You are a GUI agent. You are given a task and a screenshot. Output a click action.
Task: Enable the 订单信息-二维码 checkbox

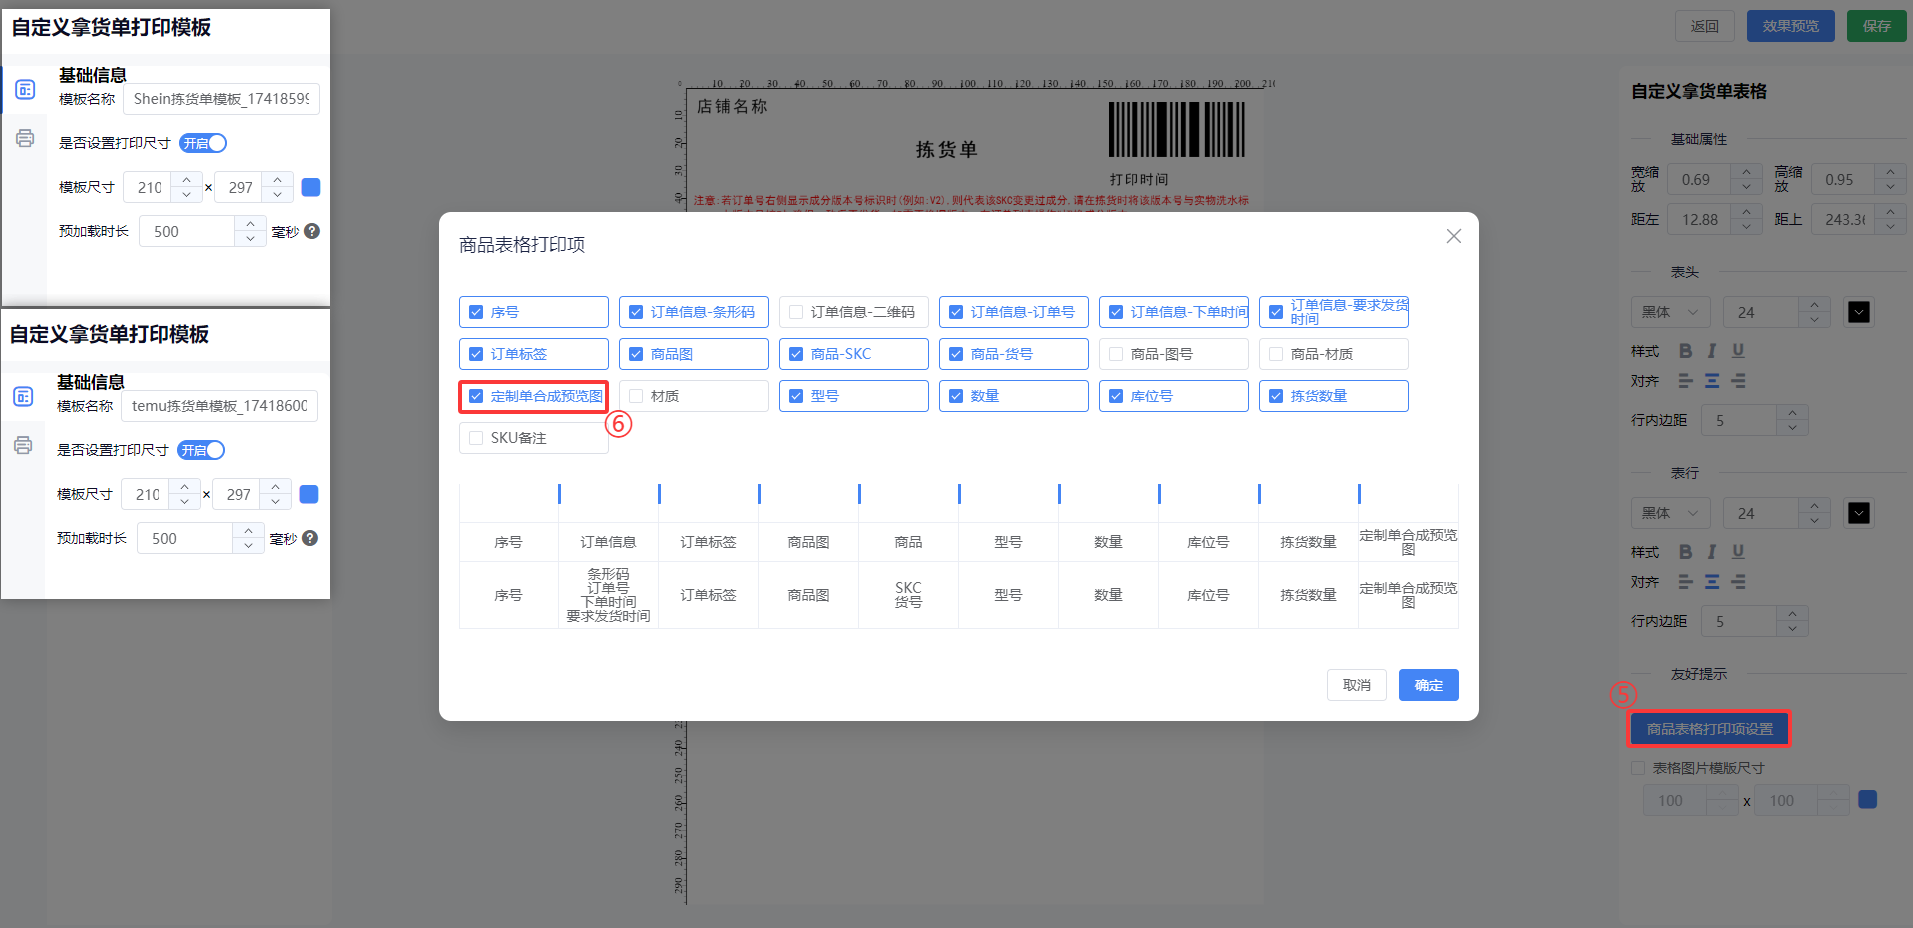796,312
